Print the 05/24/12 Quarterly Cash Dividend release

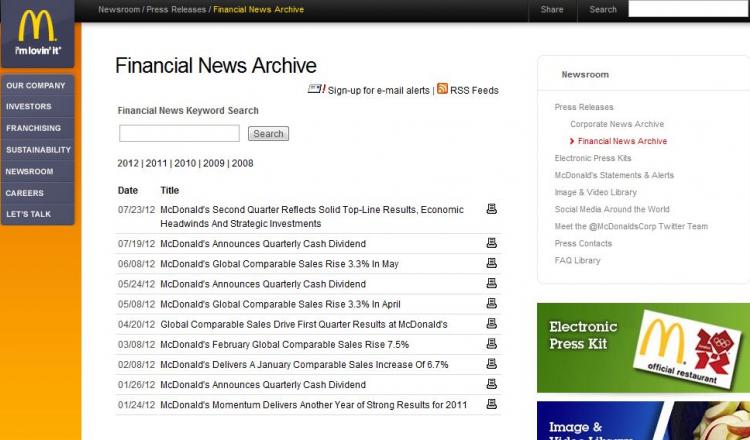coord(491,283)
